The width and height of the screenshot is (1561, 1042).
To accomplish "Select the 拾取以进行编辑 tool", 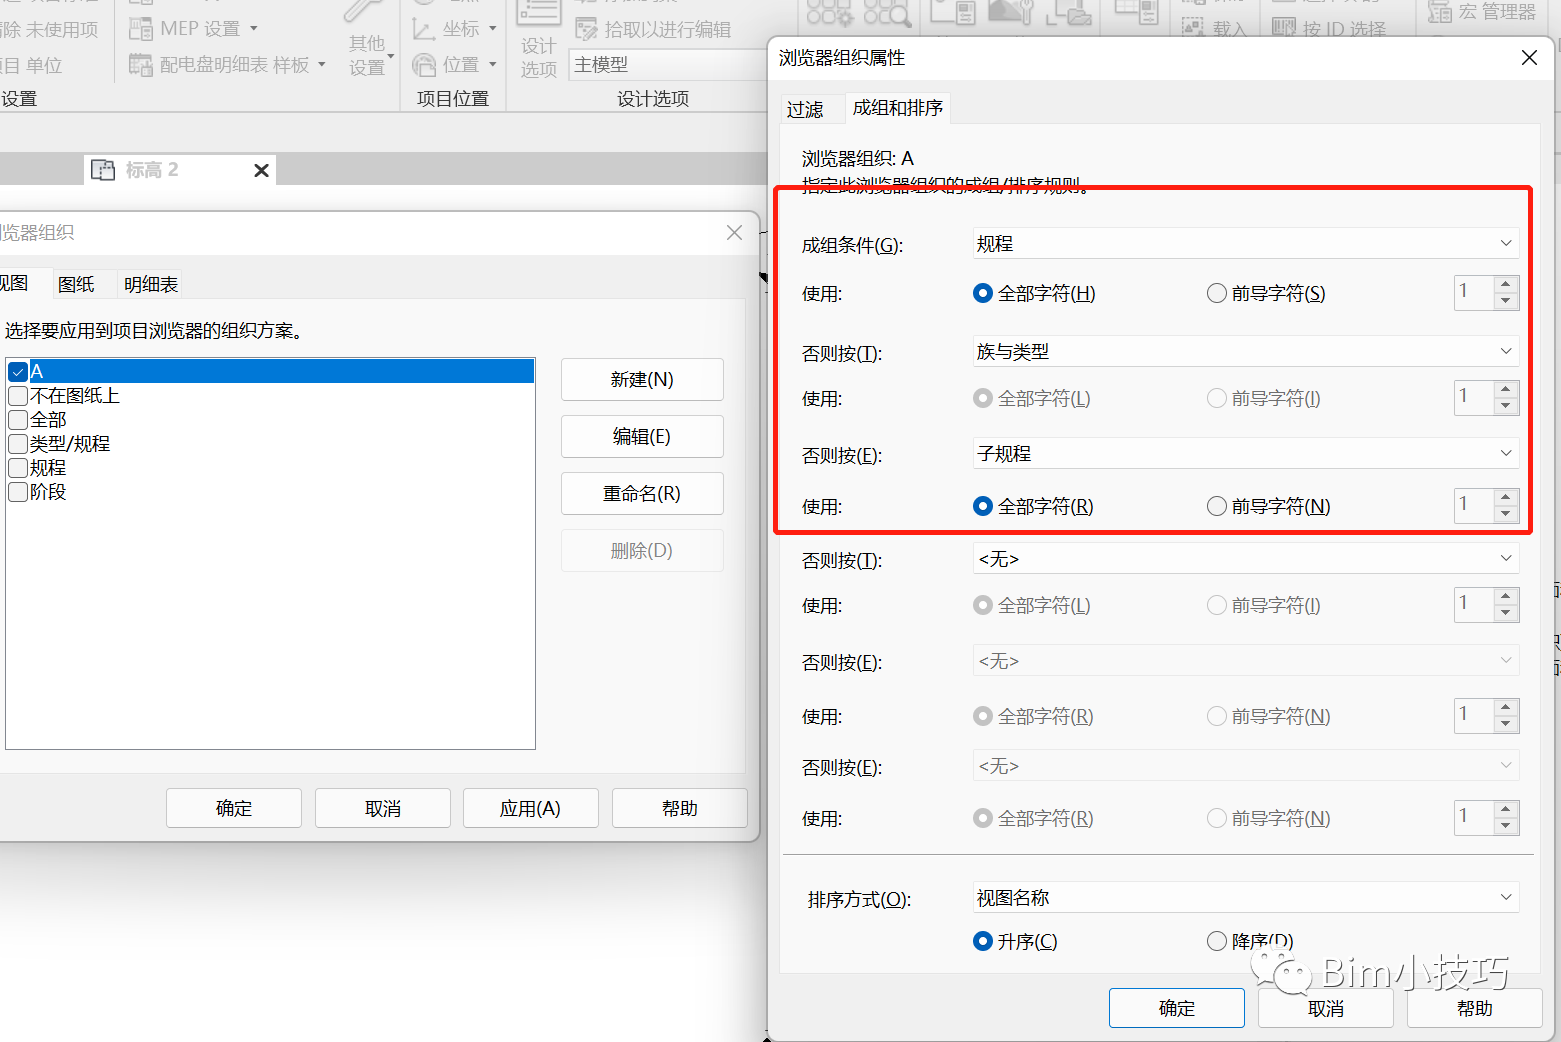I will click(653, 29).
